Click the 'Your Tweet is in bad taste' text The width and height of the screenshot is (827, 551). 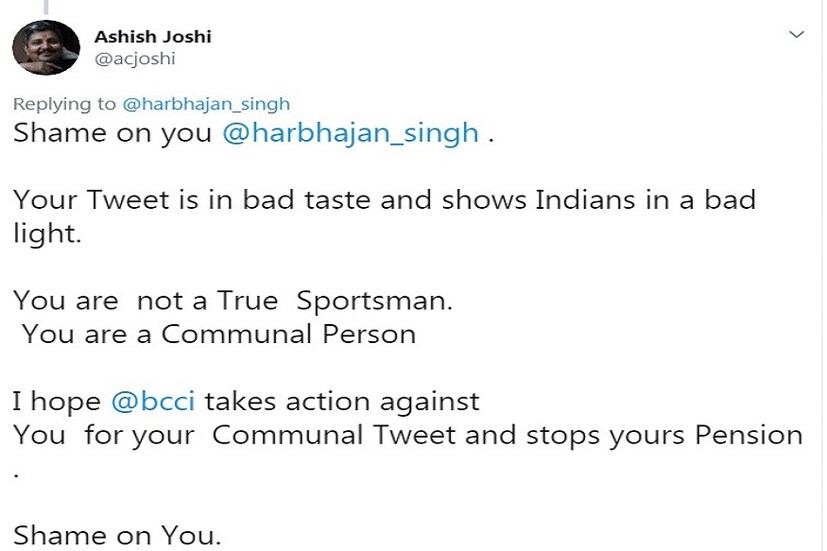[x=193, y=198]
